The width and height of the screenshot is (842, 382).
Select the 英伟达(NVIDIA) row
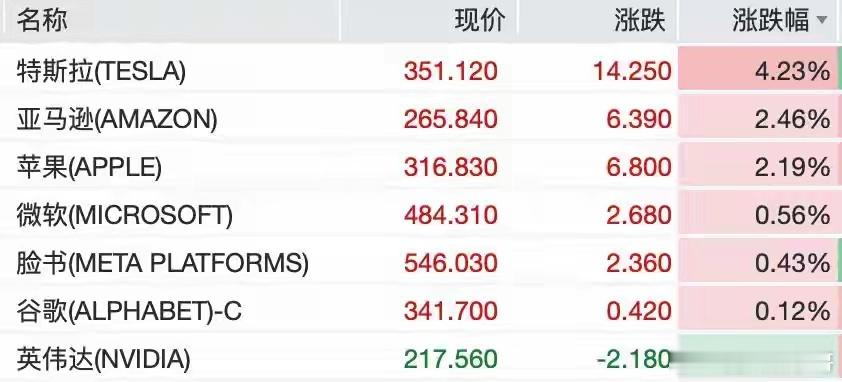click(x=421, y=358)
